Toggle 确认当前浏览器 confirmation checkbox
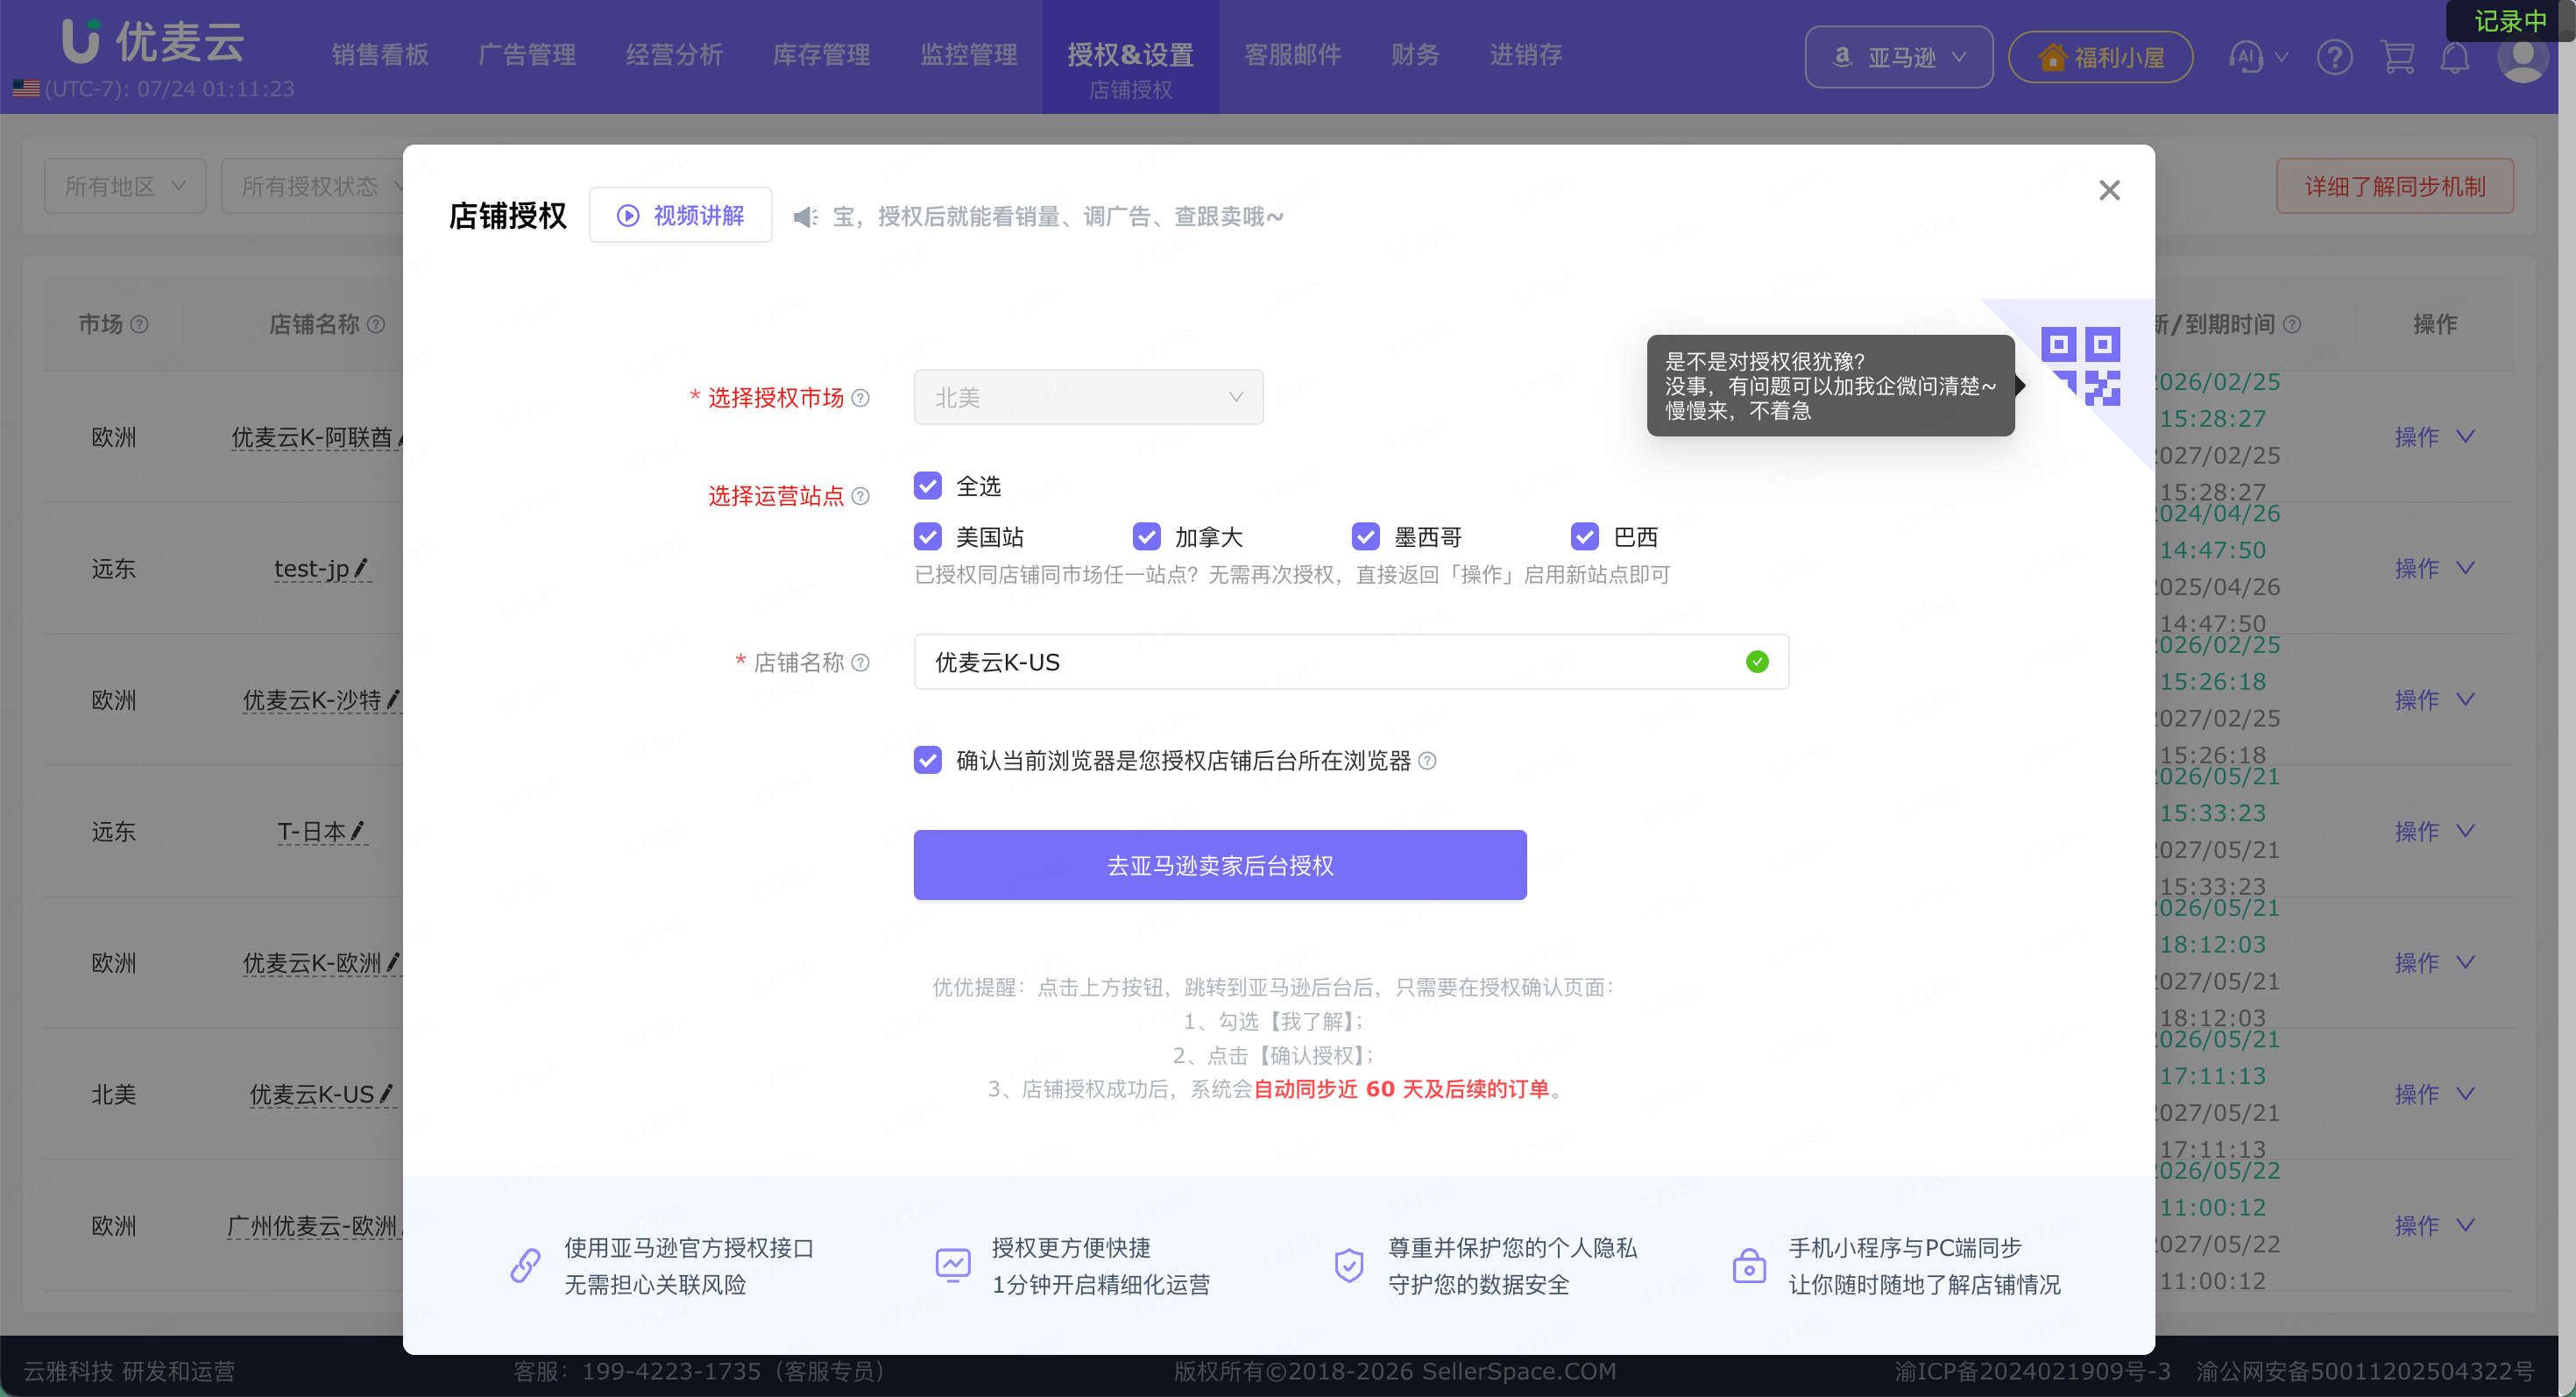 (x=928, y=760)
